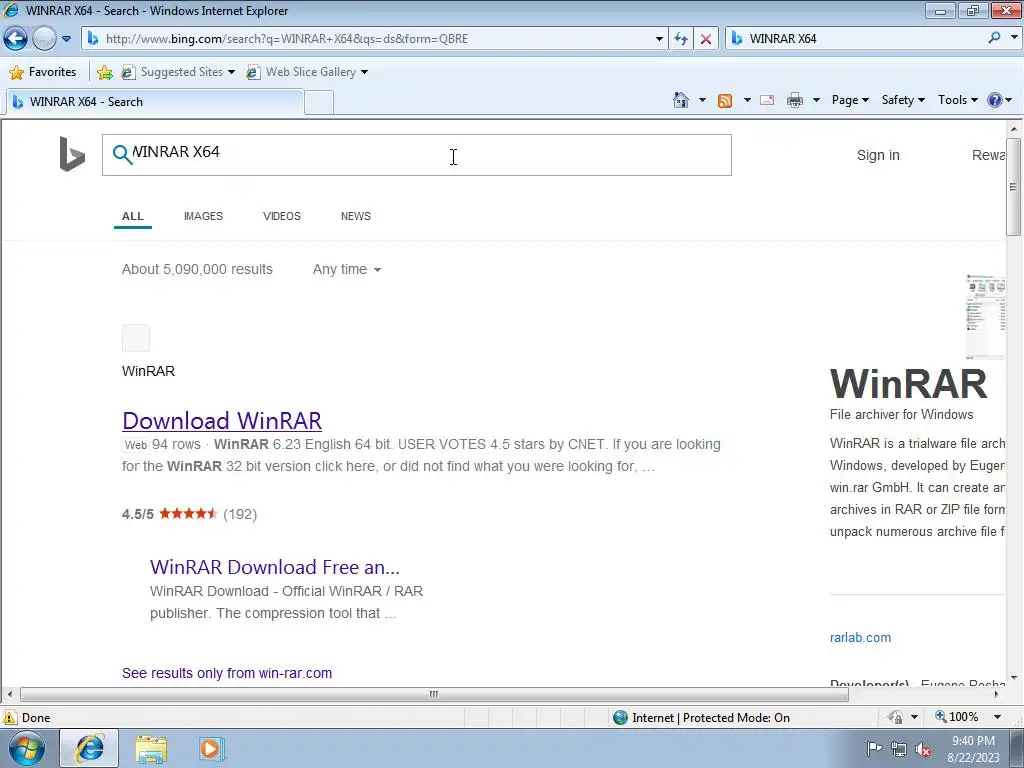
Task: Open the Any time filter dropdown
Action: coord(346,269)
